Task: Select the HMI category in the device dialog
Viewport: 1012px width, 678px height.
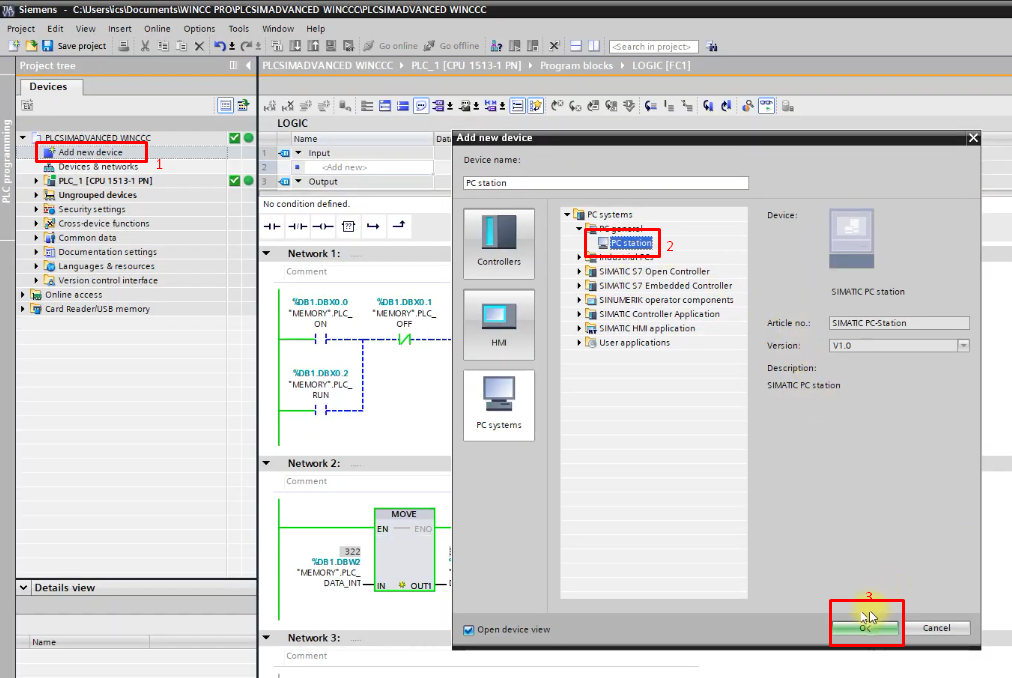Action: tap(499, 325)
